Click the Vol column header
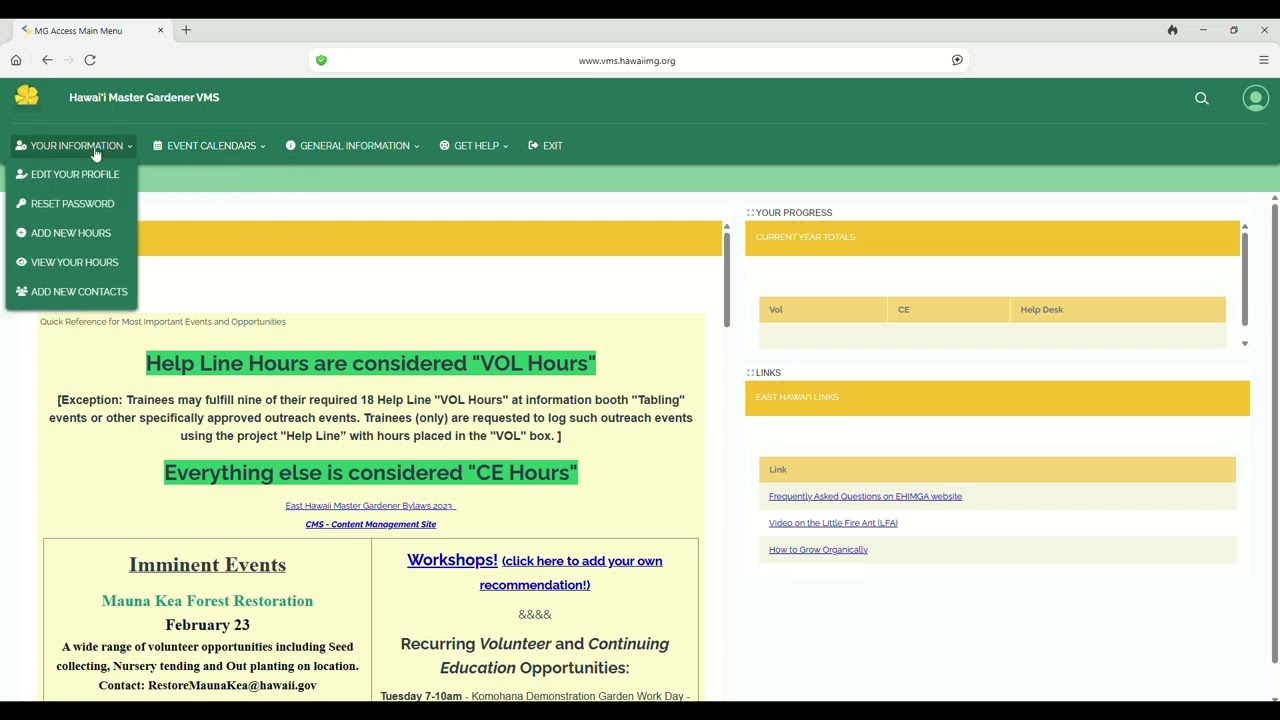Viewport: 1280px width, 720px height. click(823, 310)
